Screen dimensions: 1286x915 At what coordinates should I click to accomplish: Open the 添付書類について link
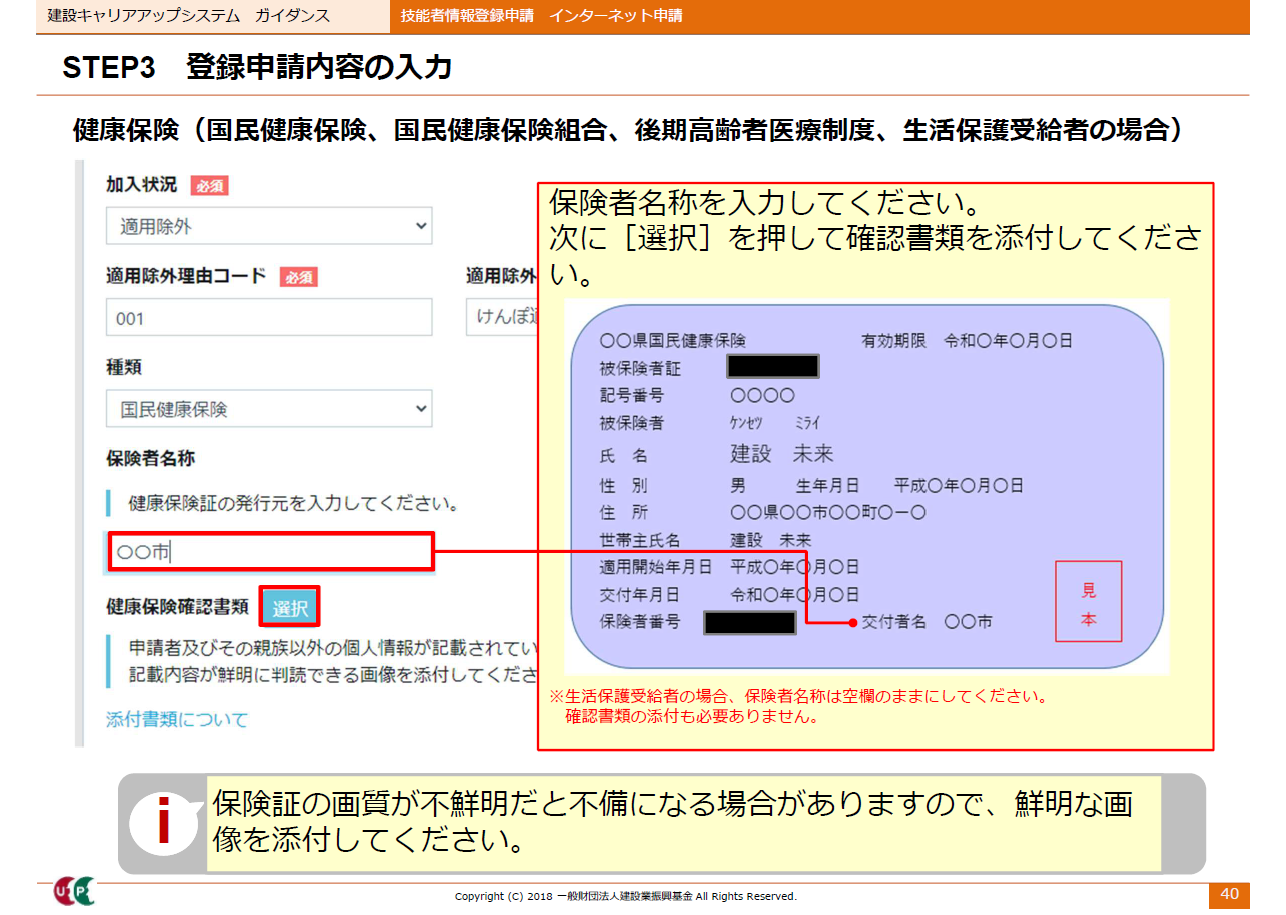177,719
